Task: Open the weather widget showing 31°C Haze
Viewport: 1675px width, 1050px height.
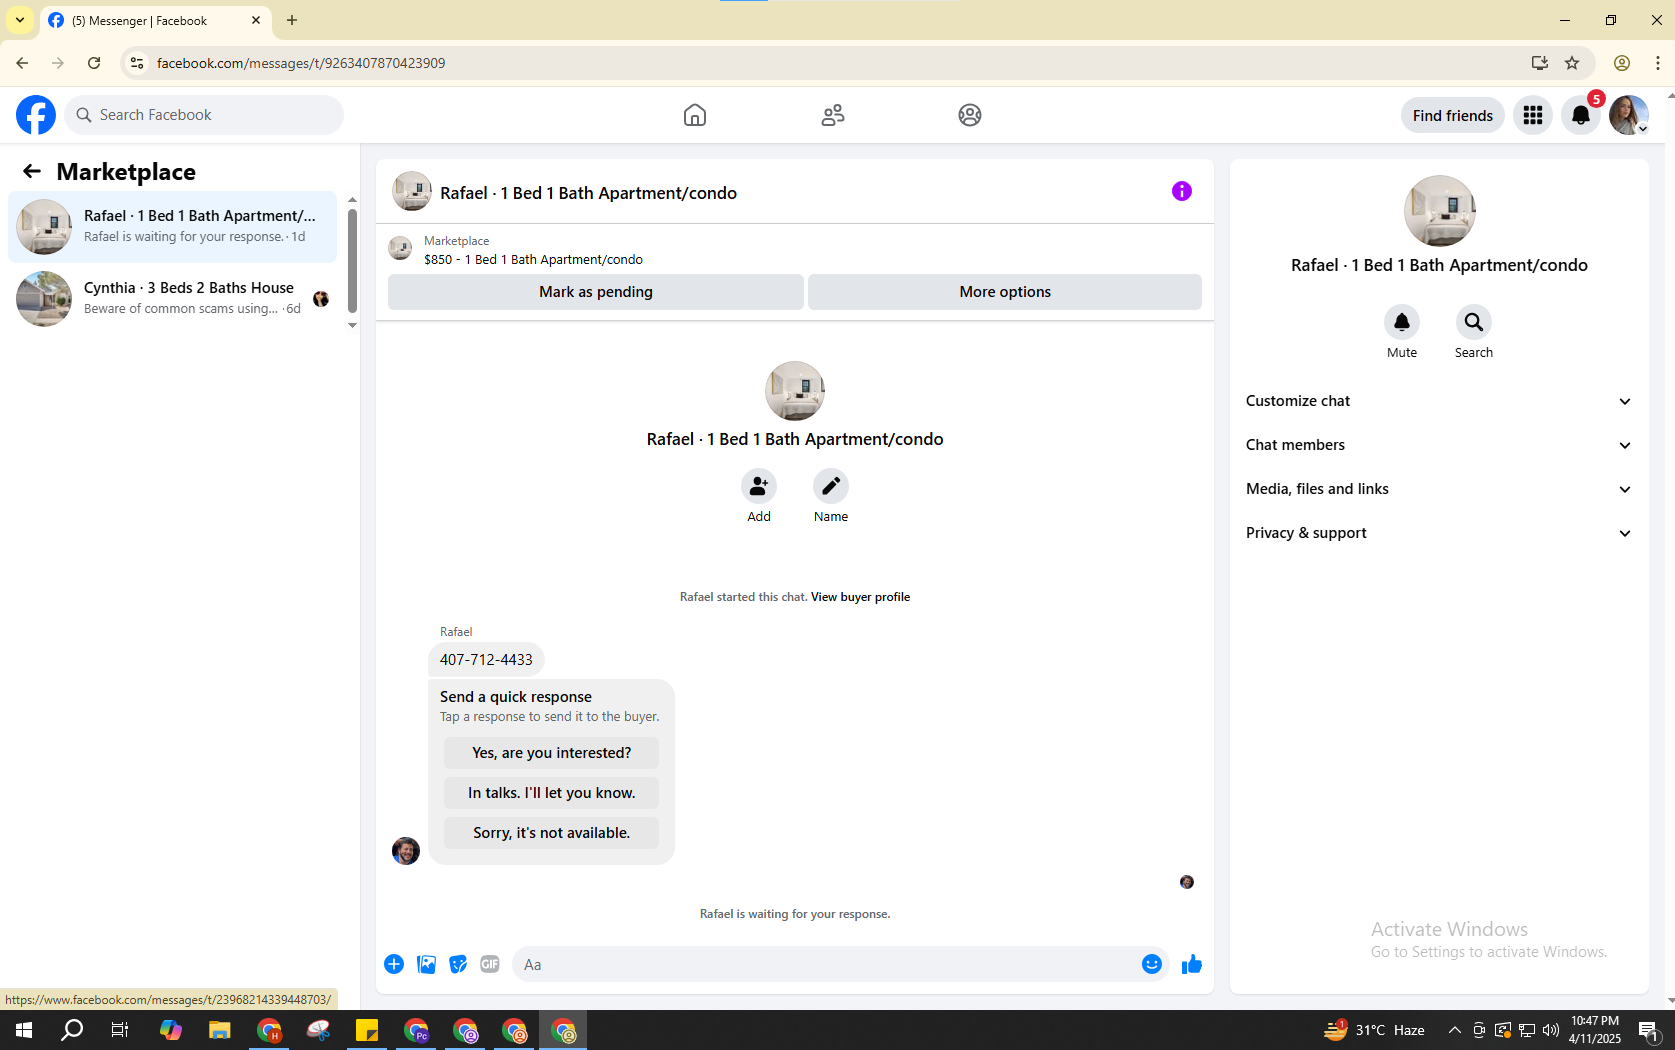Action: click(1375, 1030)
